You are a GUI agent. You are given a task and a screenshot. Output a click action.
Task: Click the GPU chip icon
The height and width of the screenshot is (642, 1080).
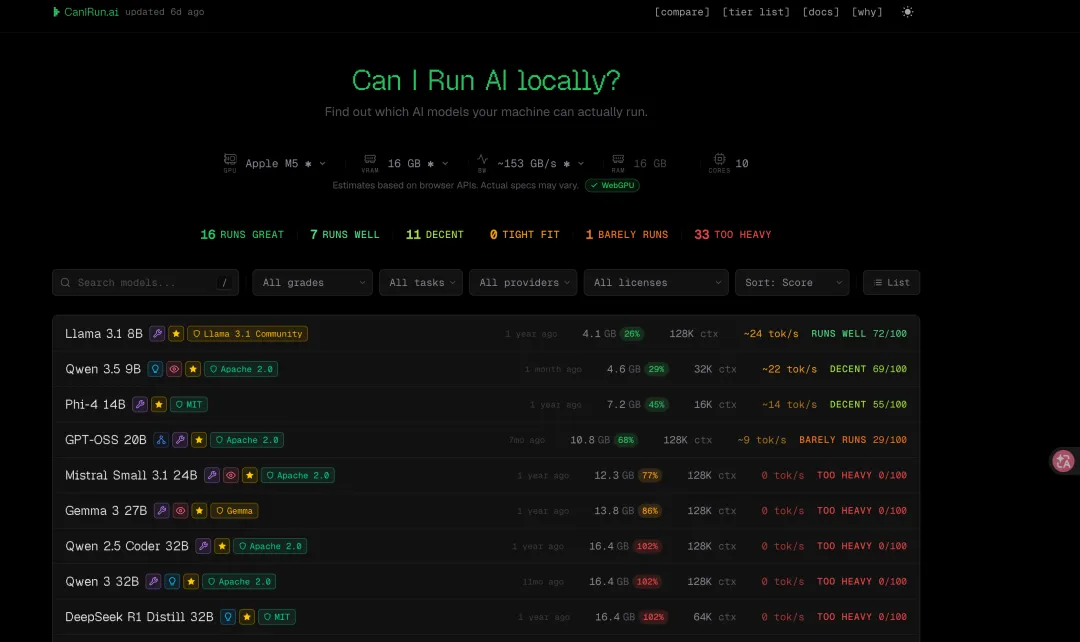pos(230,159)
